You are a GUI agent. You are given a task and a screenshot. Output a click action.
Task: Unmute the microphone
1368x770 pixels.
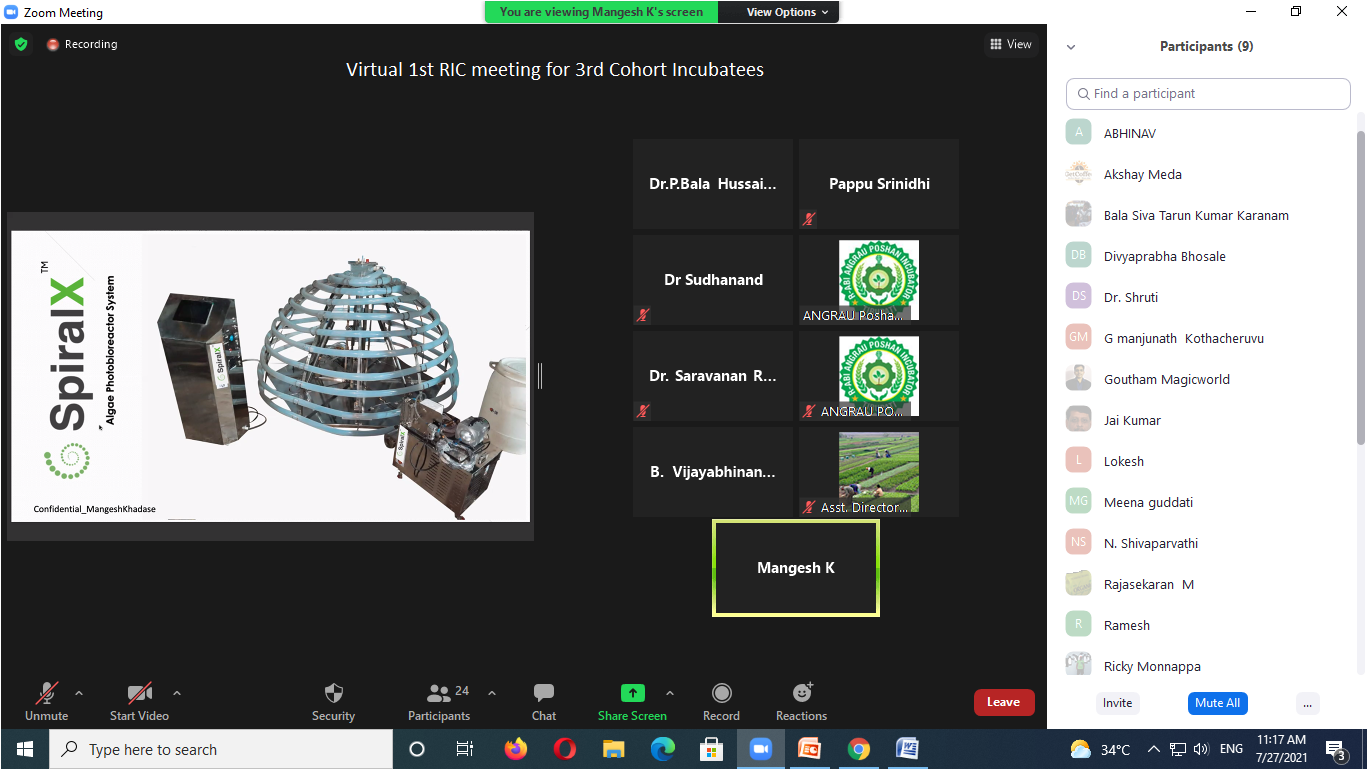click(46, 694)
